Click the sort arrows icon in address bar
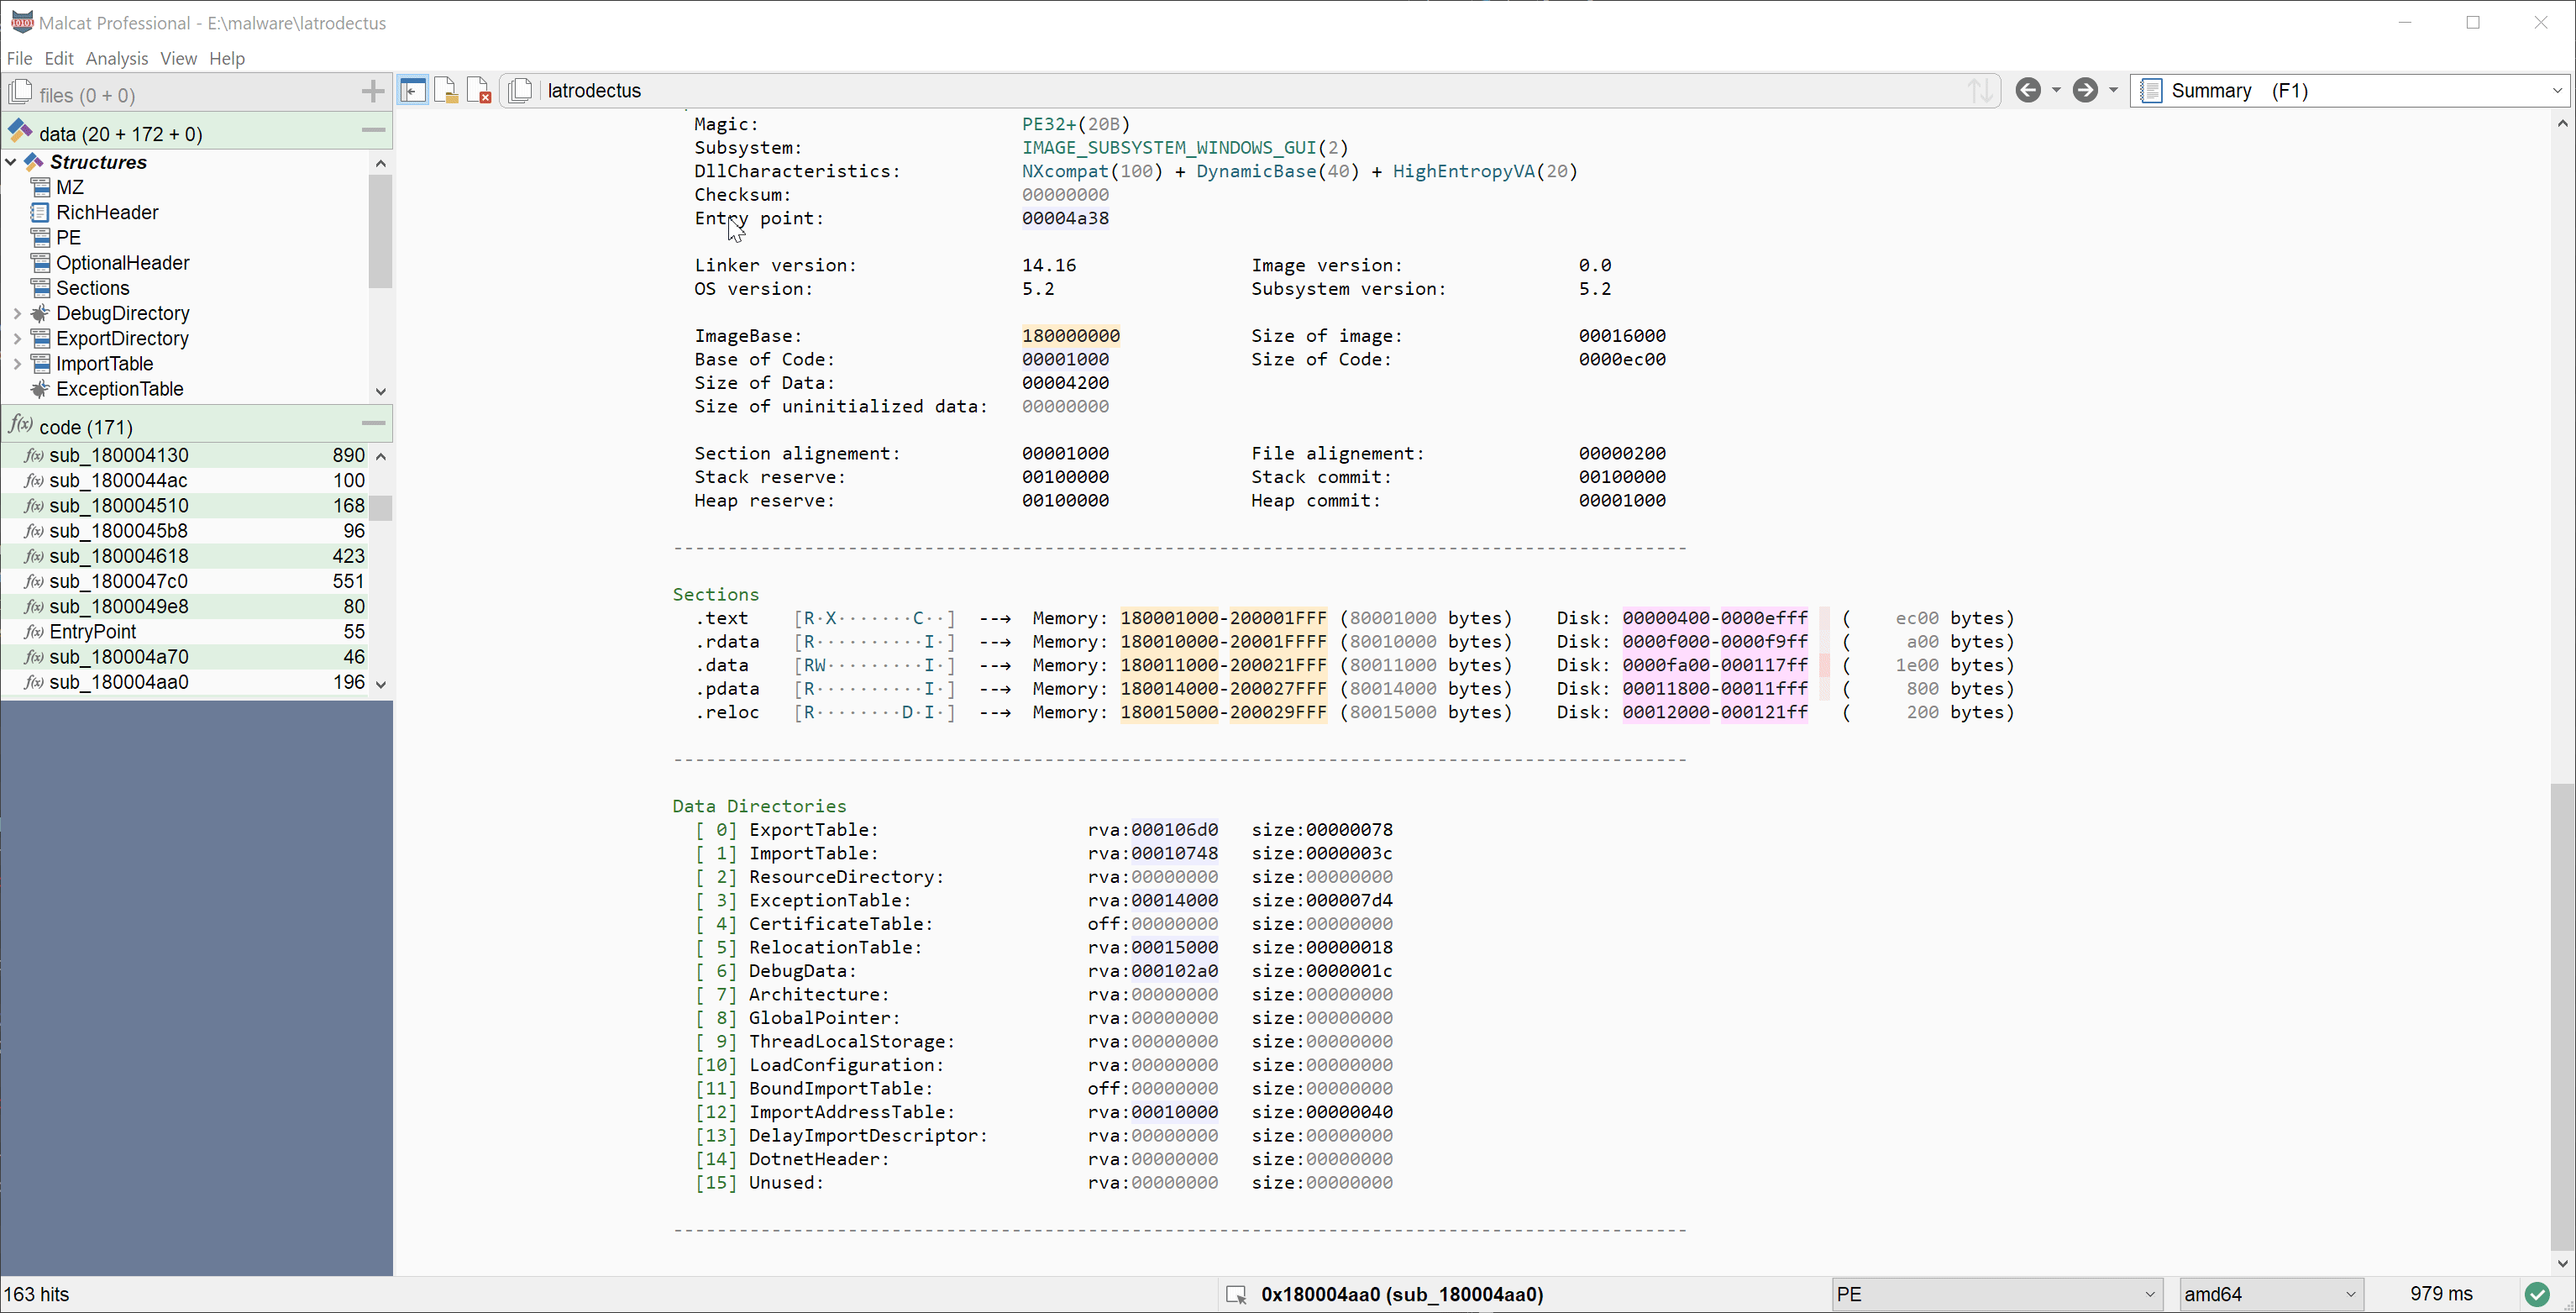The image size is (2576, 1313). [1980, 91]
